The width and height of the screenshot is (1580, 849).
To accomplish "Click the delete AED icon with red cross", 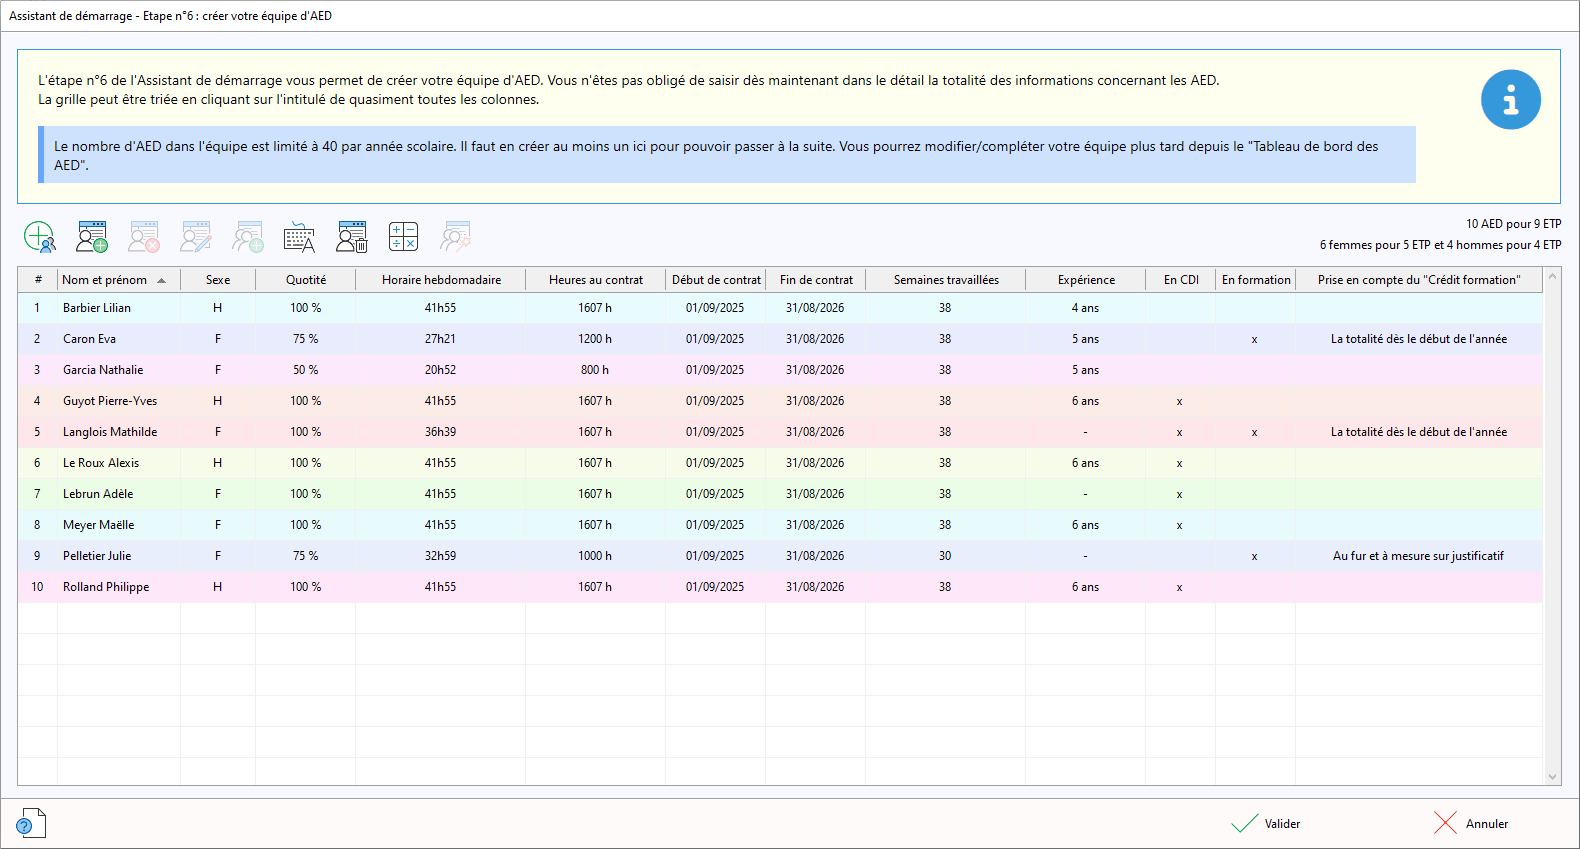I will coord(144,237).
